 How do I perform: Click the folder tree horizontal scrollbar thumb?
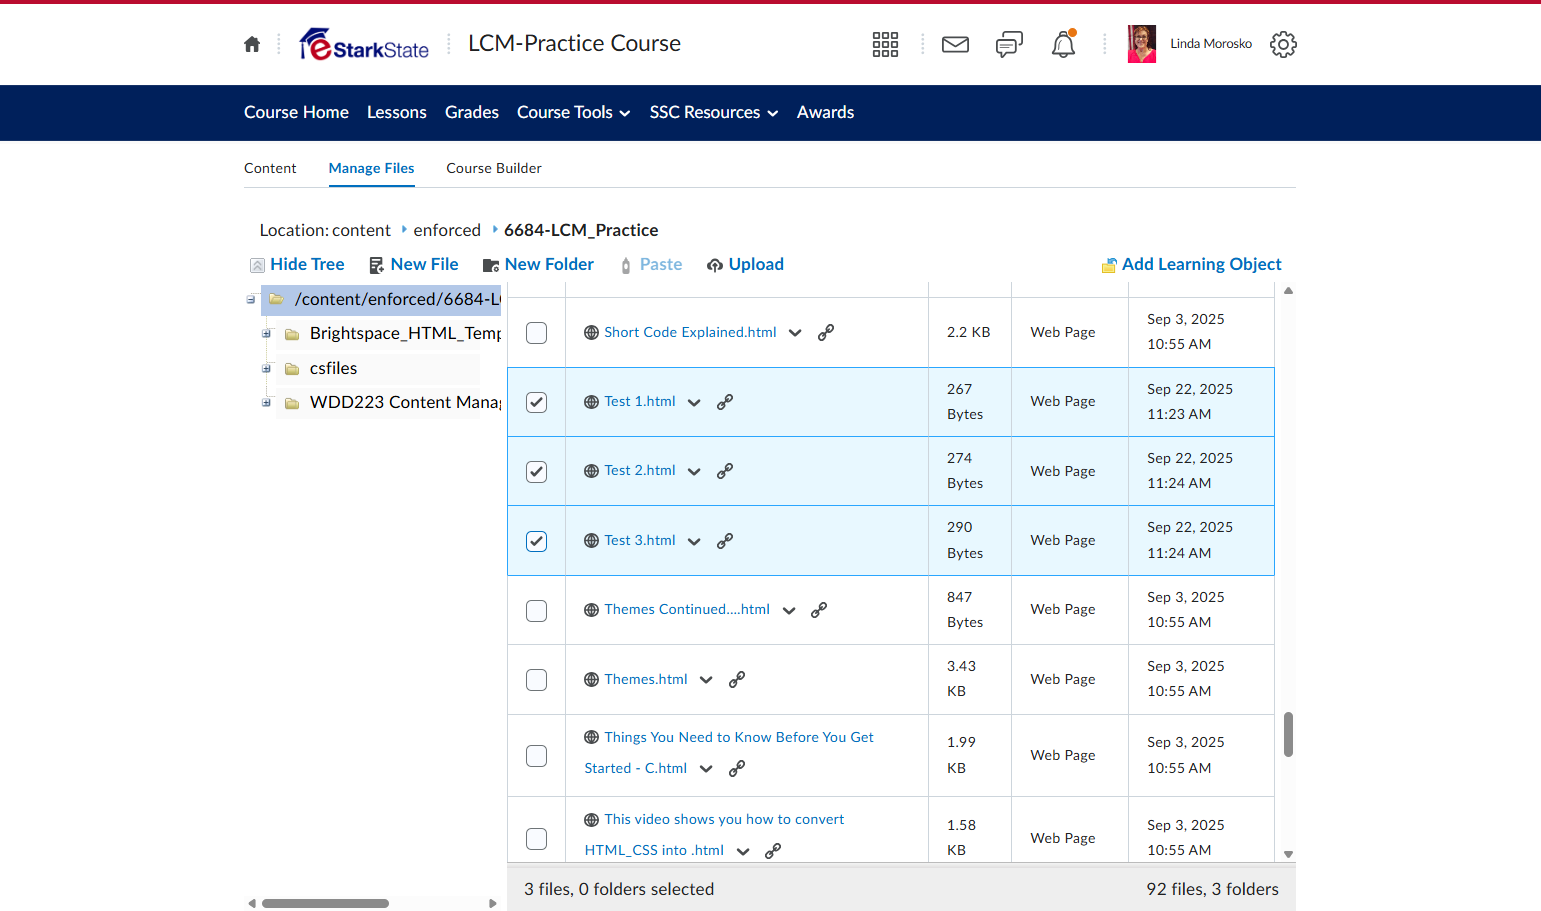pos(325,903)
